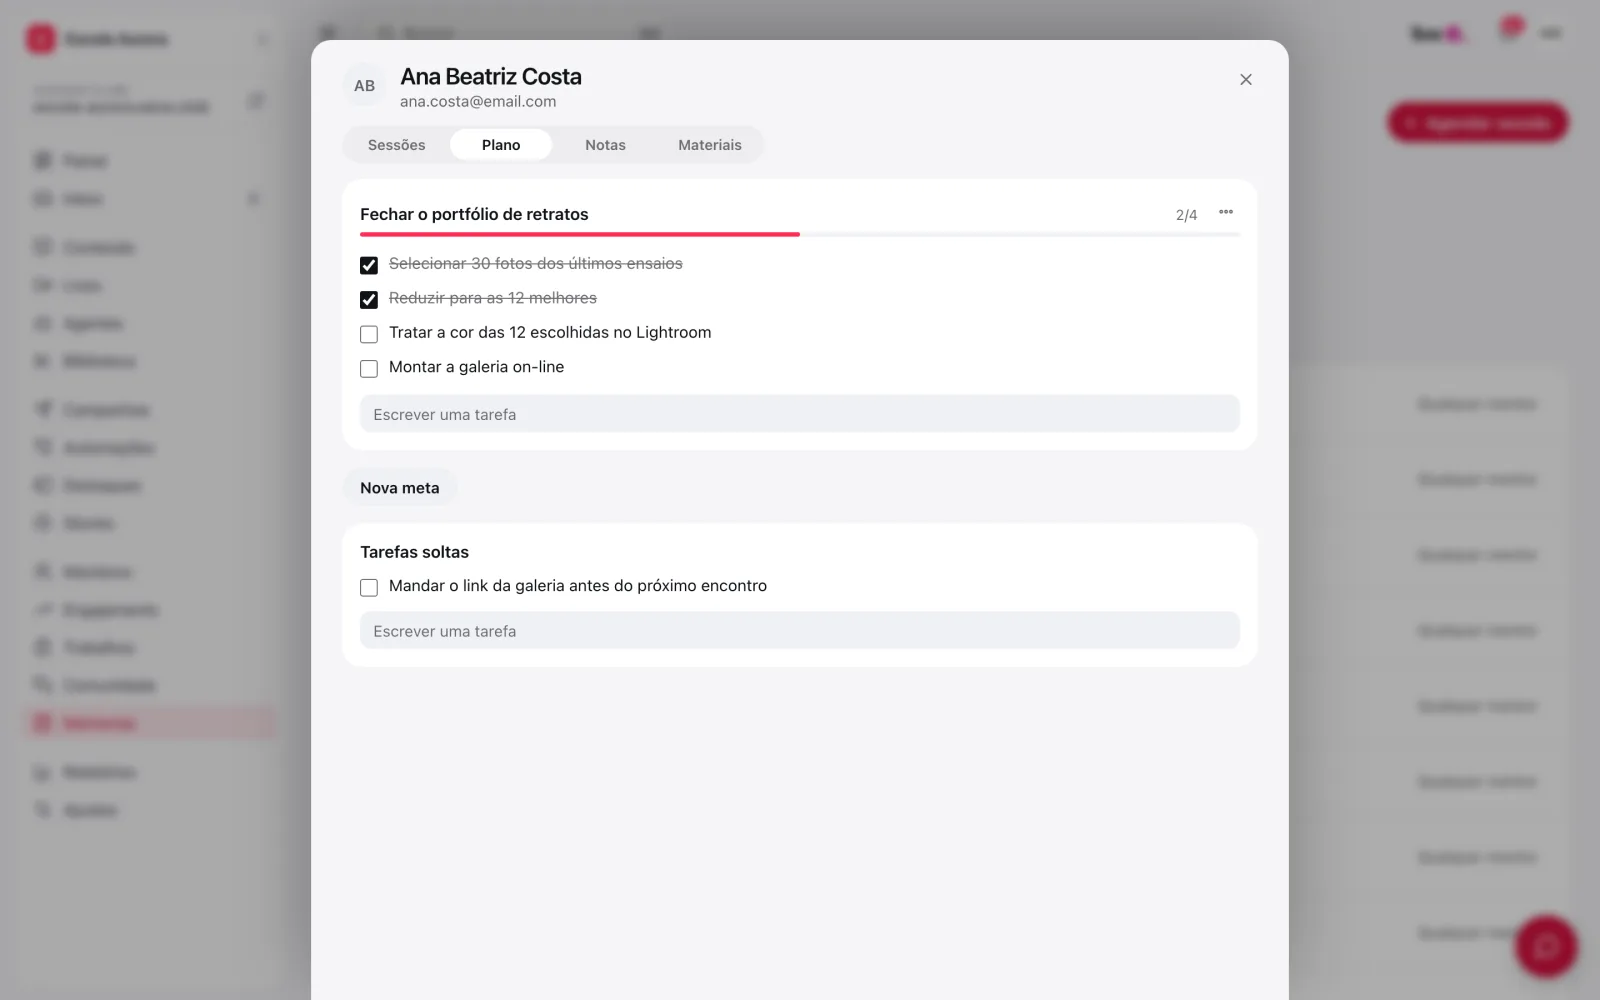Click the ana.costa@email.com address
Viewport: 1600px width, 1000px height.
[478, 101]
